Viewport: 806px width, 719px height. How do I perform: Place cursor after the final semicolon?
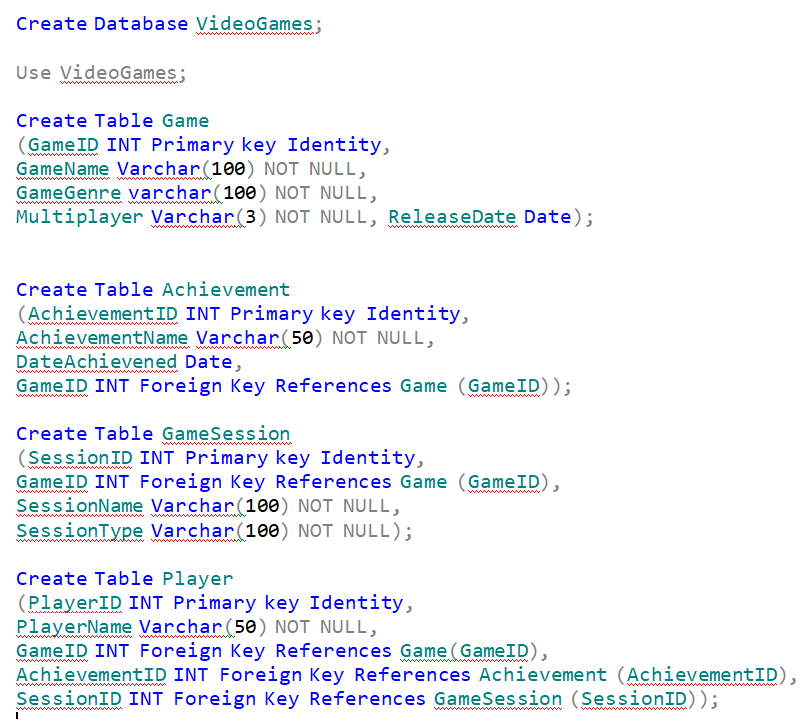(x=722, y=698)
